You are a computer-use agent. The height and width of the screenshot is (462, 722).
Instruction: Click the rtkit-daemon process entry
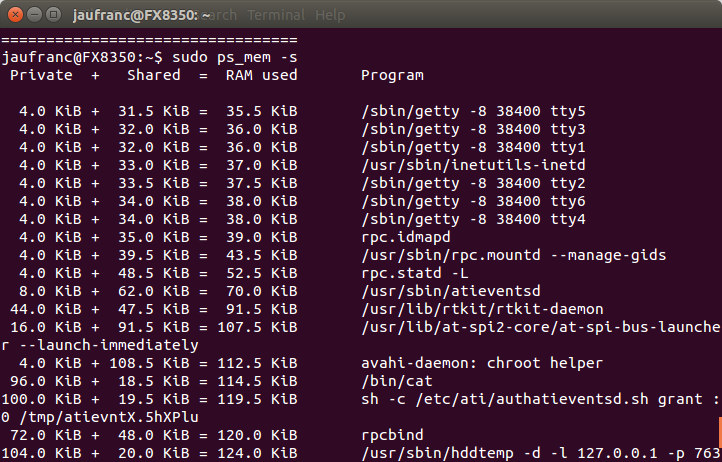[482, 309]
